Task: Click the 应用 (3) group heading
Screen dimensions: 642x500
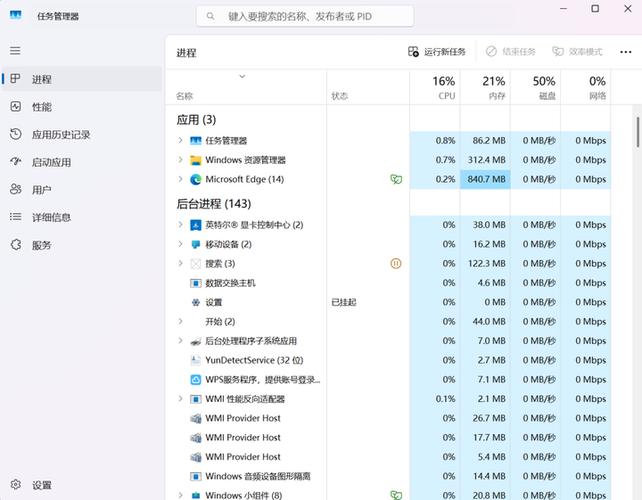Action: [196, 120]
